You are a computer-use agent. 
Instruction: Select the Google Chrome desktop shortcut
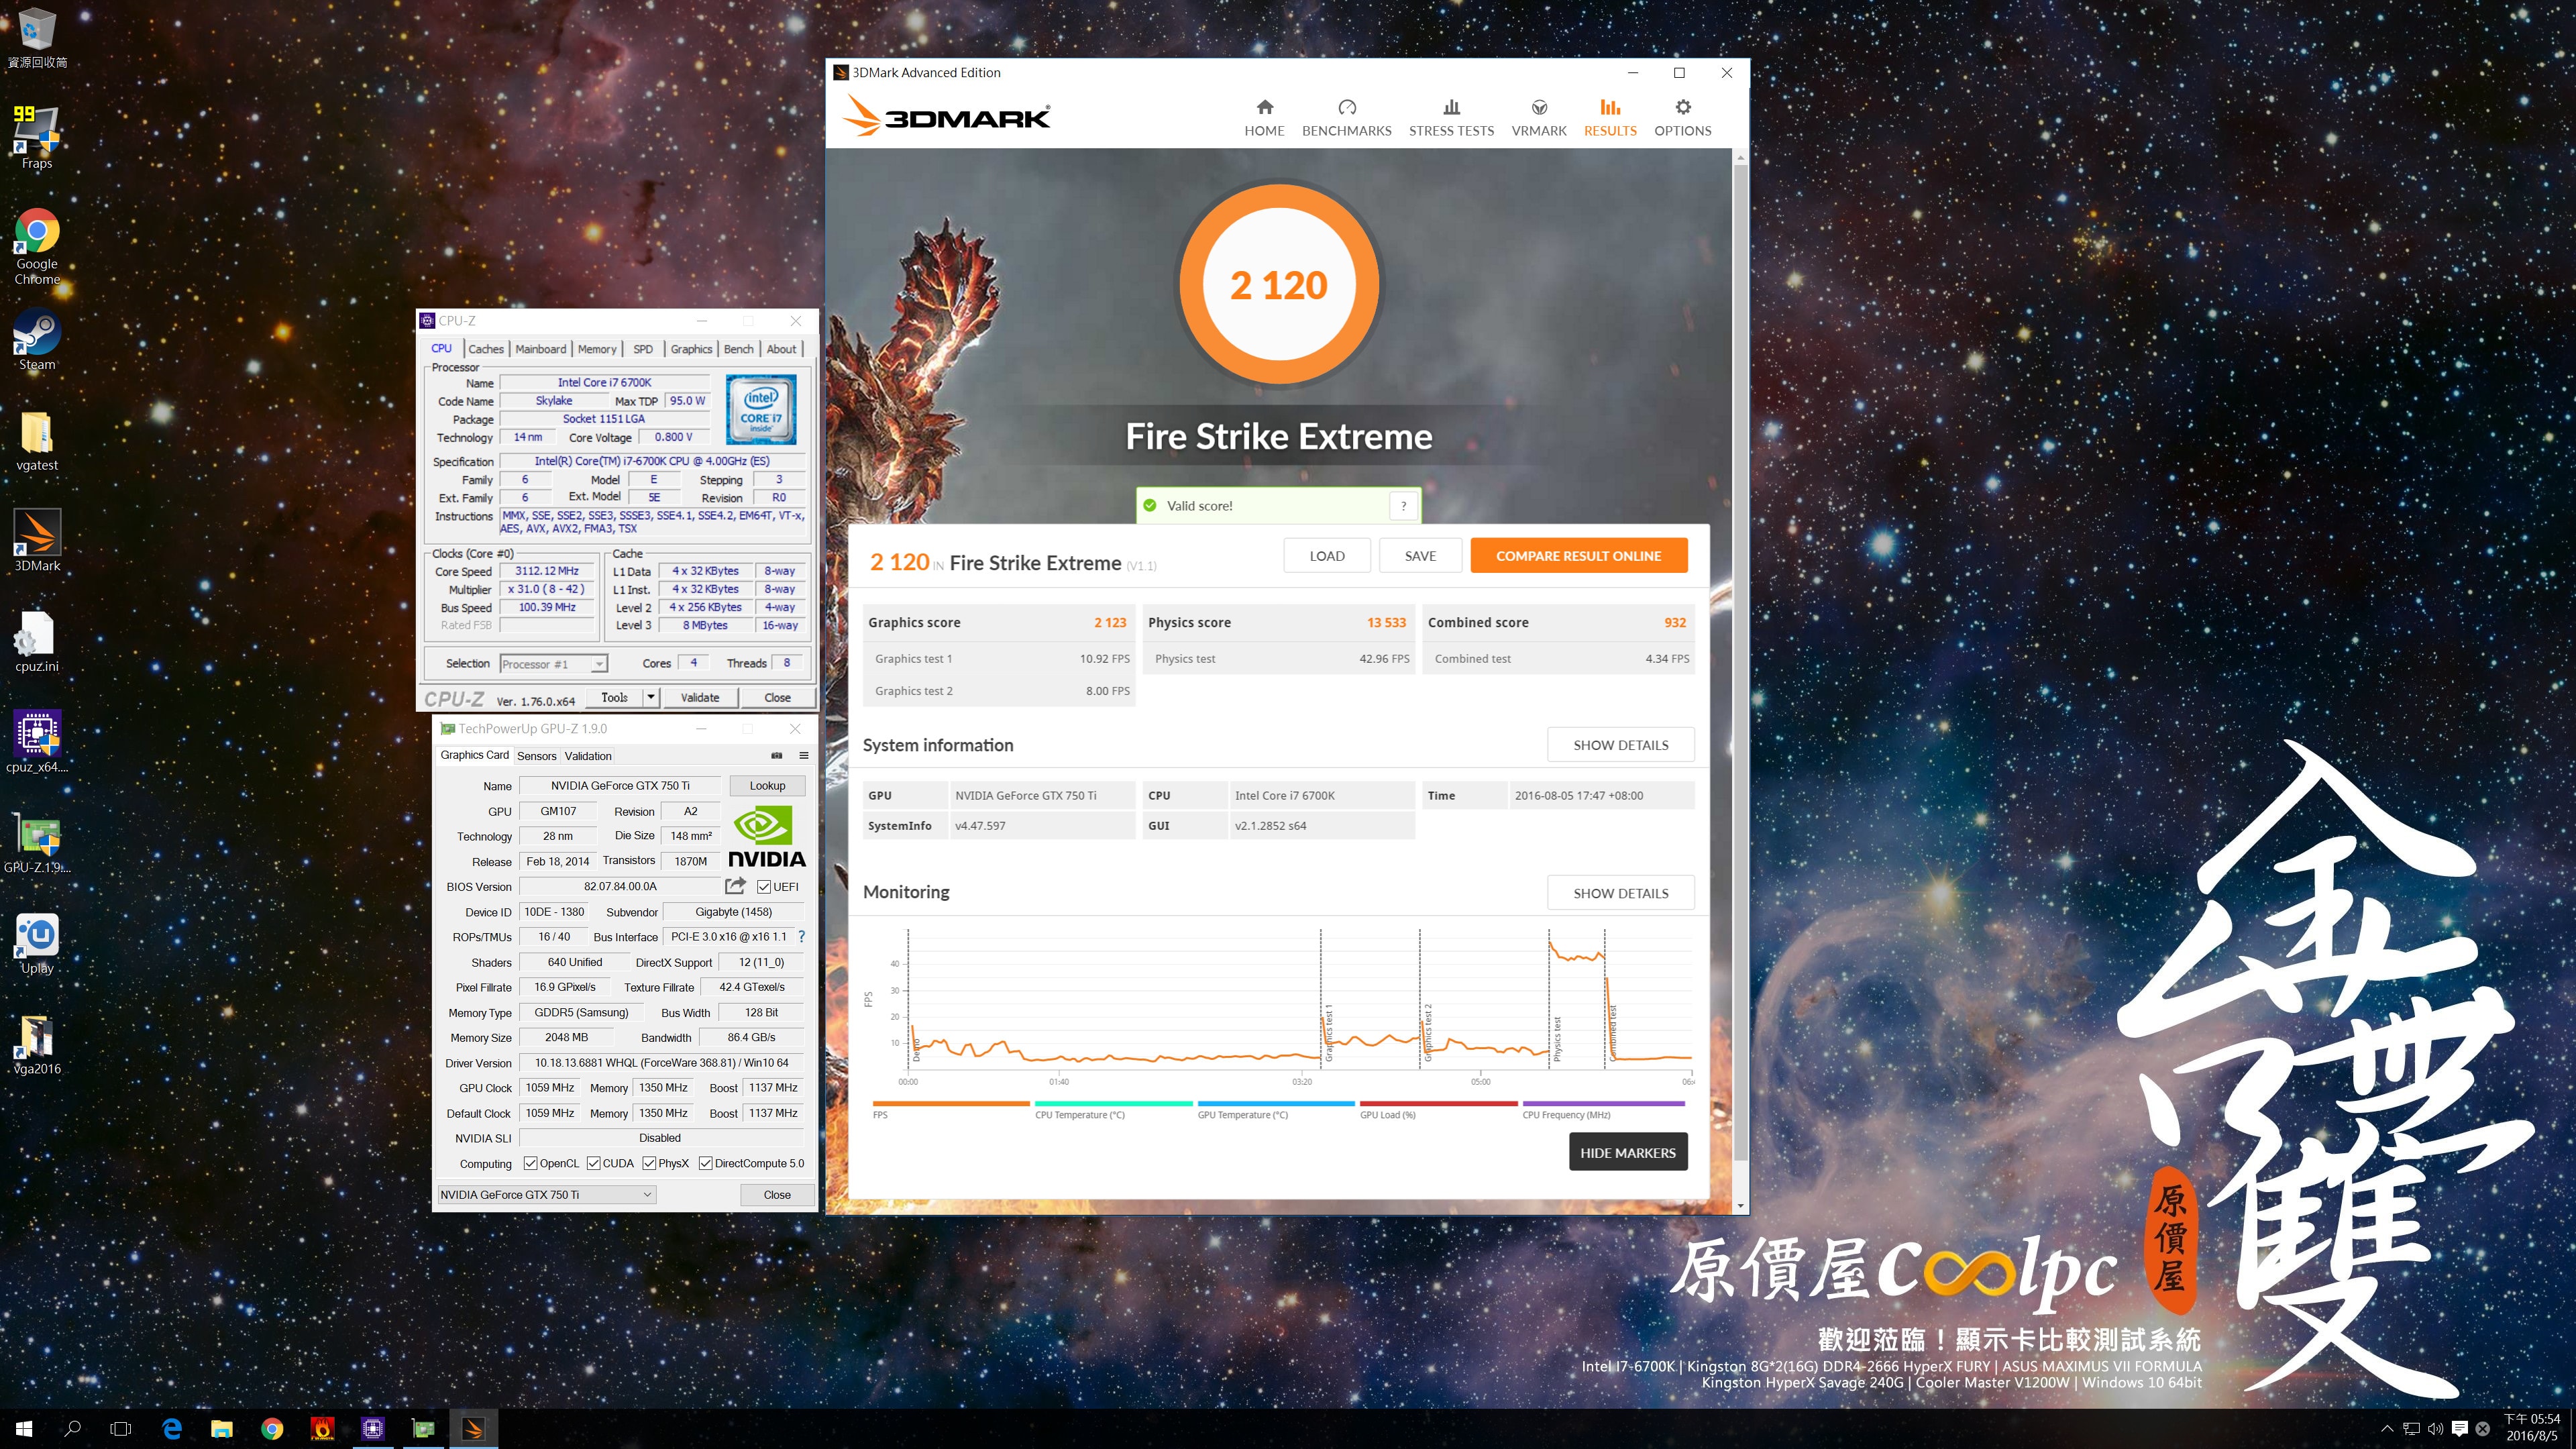37,246
